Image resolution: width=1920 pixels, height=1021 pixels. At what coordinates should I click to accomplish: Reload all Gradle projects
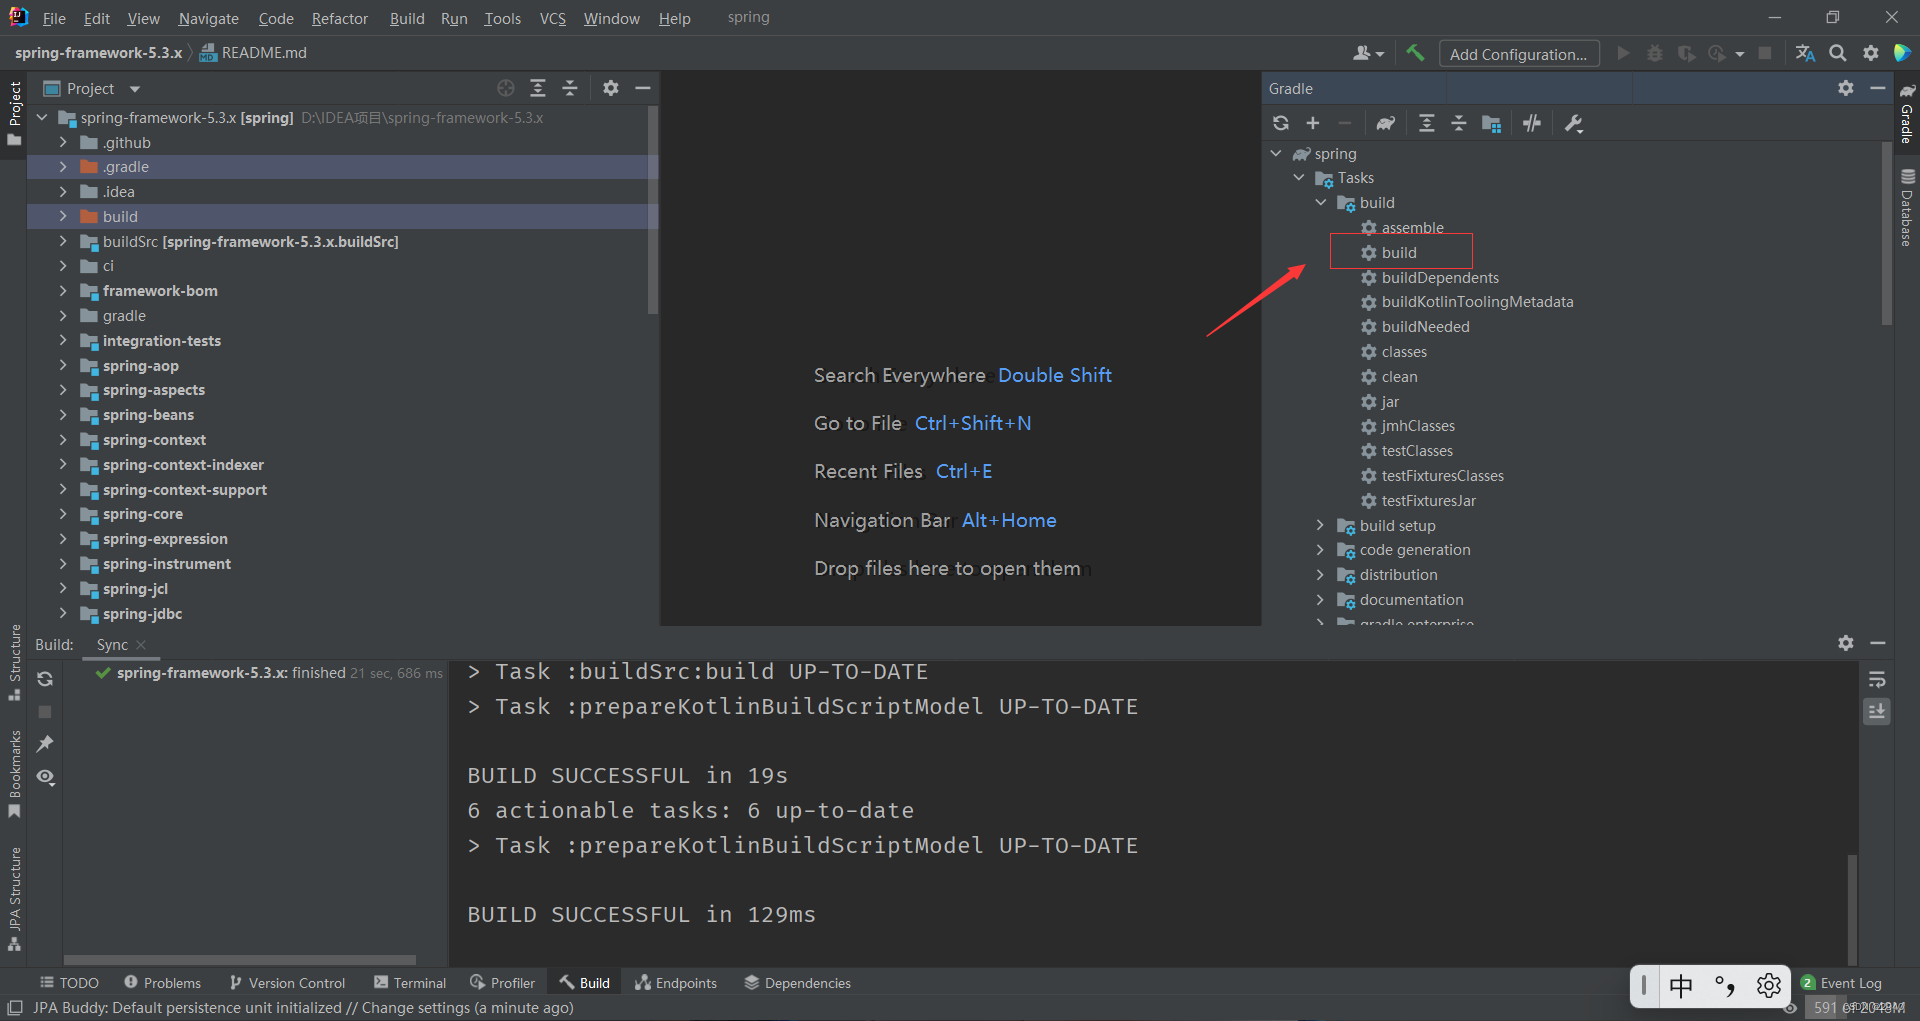1281,123
